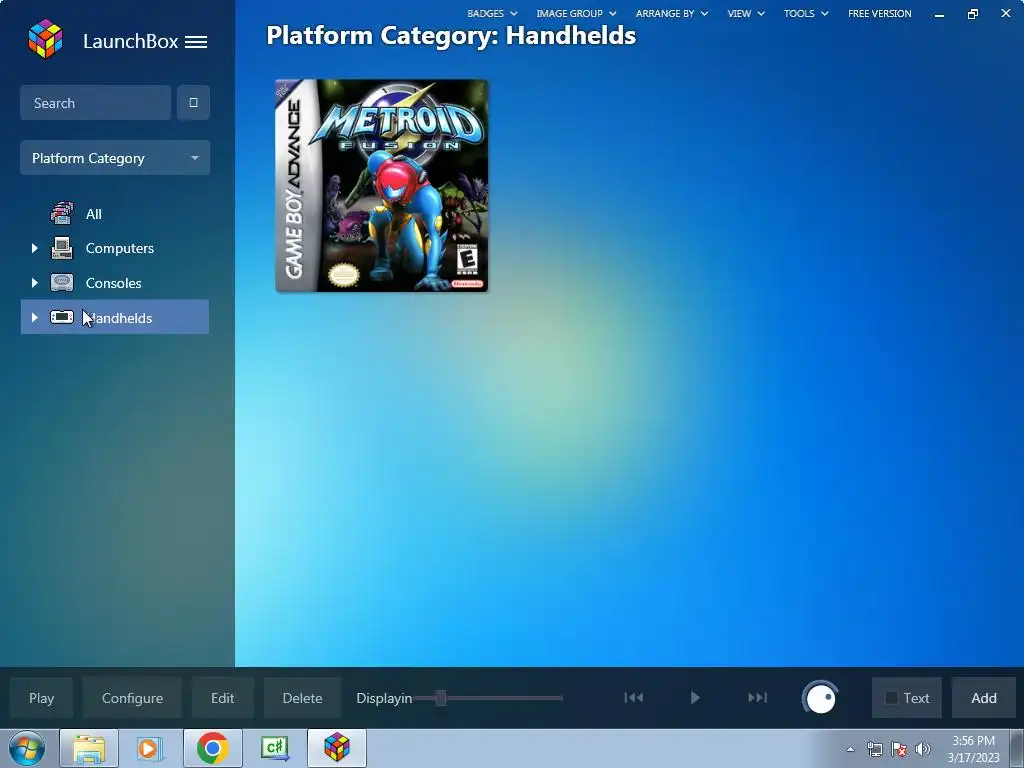The height and width of the screenshot is (768, 1024).
Task: Select the Consoles tree item
Action: [113, 283]
